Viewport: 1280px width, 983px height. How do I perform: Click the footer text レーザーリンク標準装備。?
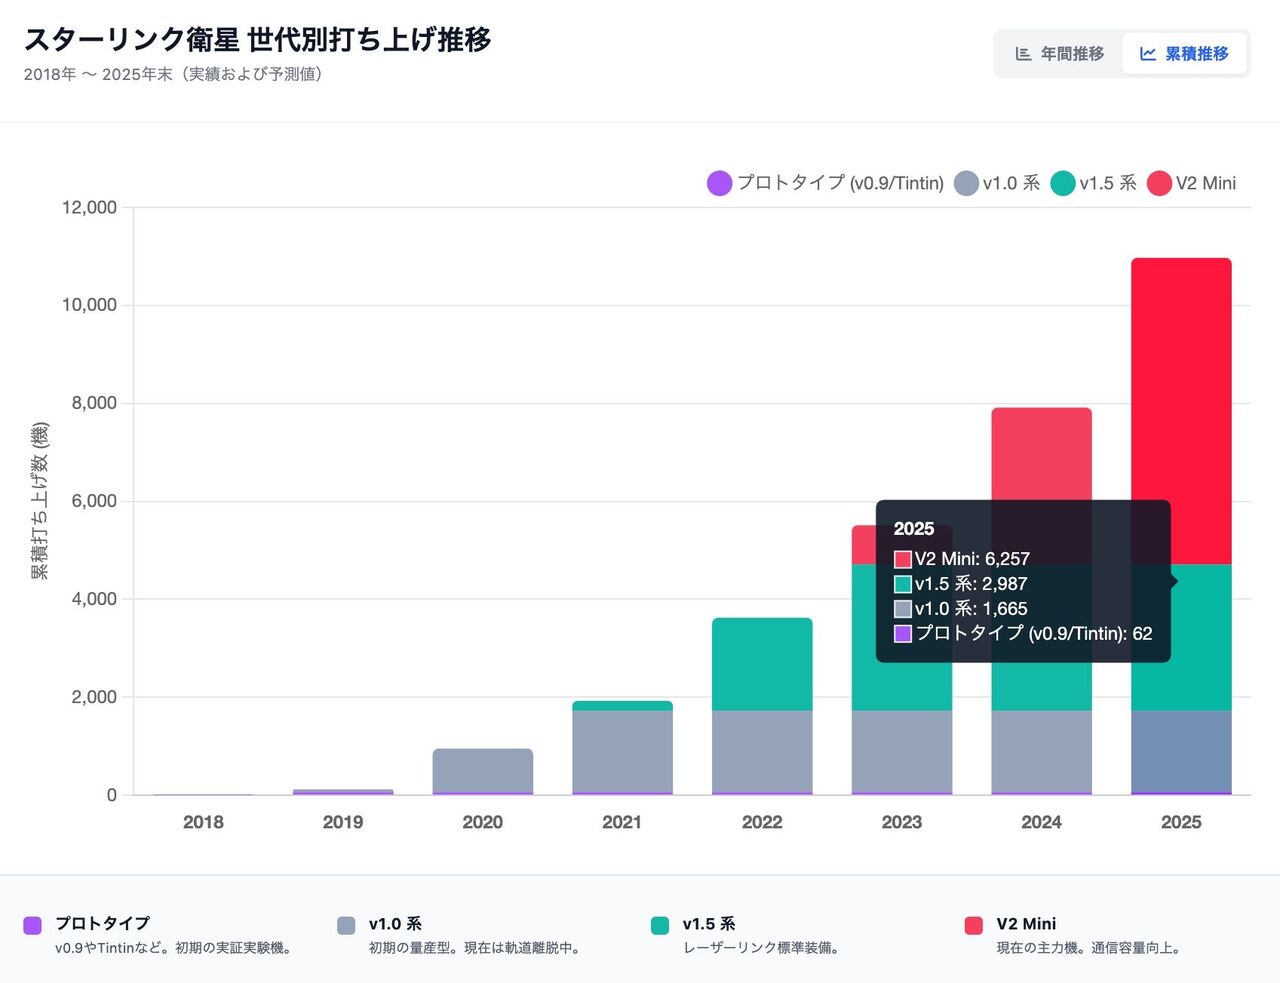point(761,948)
